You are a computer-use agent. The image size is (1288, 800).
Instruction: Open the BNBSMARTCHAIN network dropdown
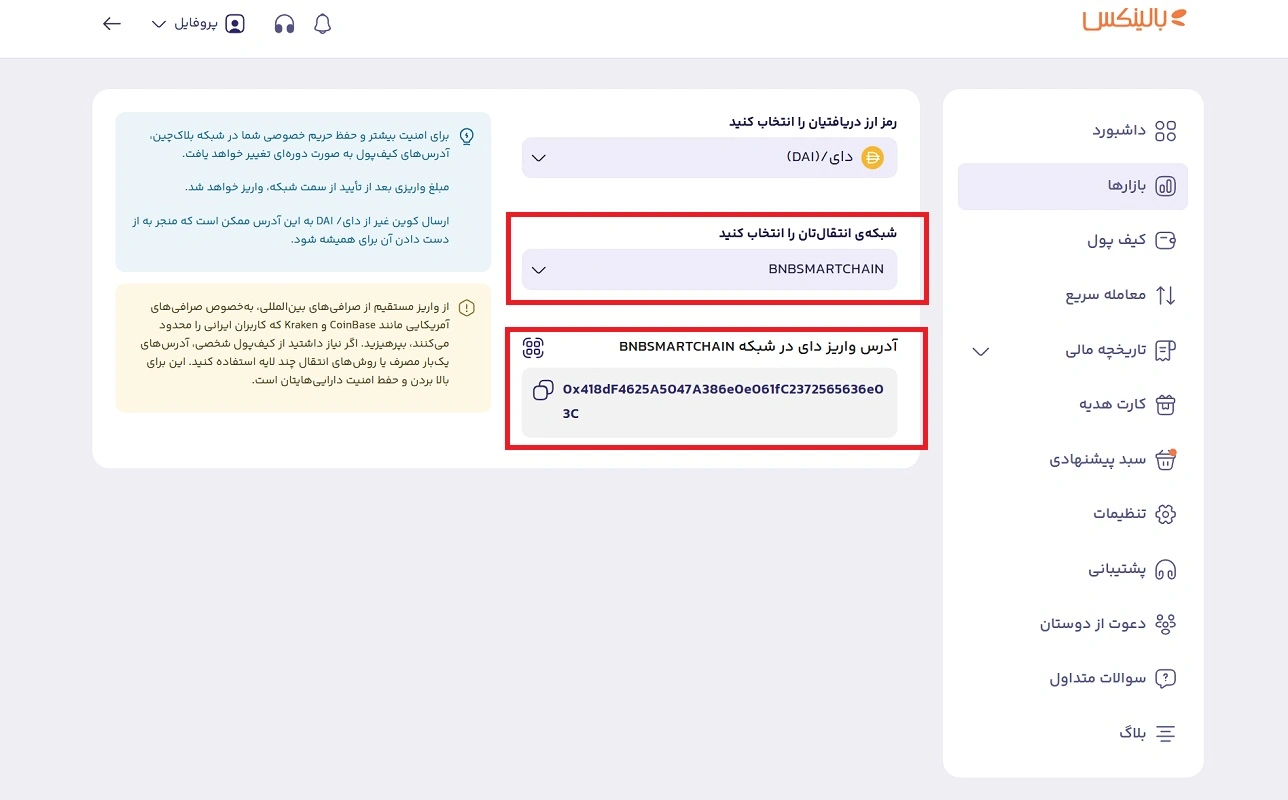click(709, 270)
